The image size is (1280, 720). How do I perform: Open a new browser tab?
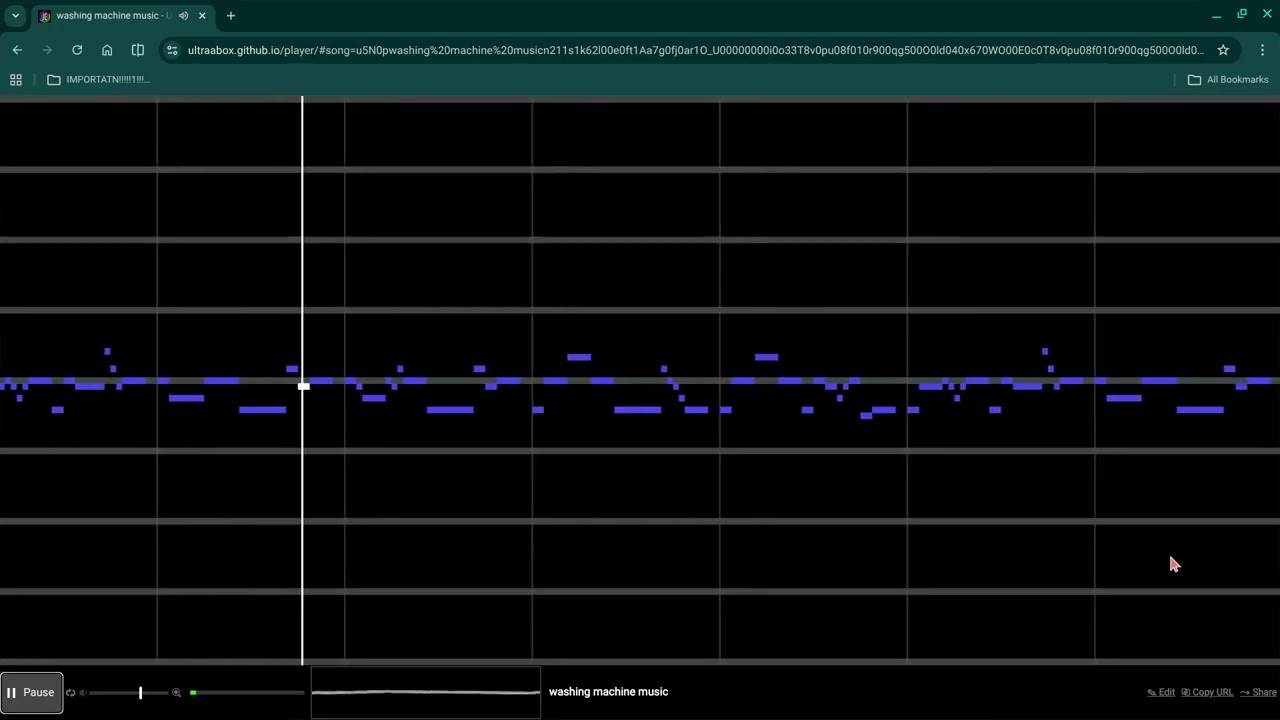pyautogui.click(x=231, y=16)
